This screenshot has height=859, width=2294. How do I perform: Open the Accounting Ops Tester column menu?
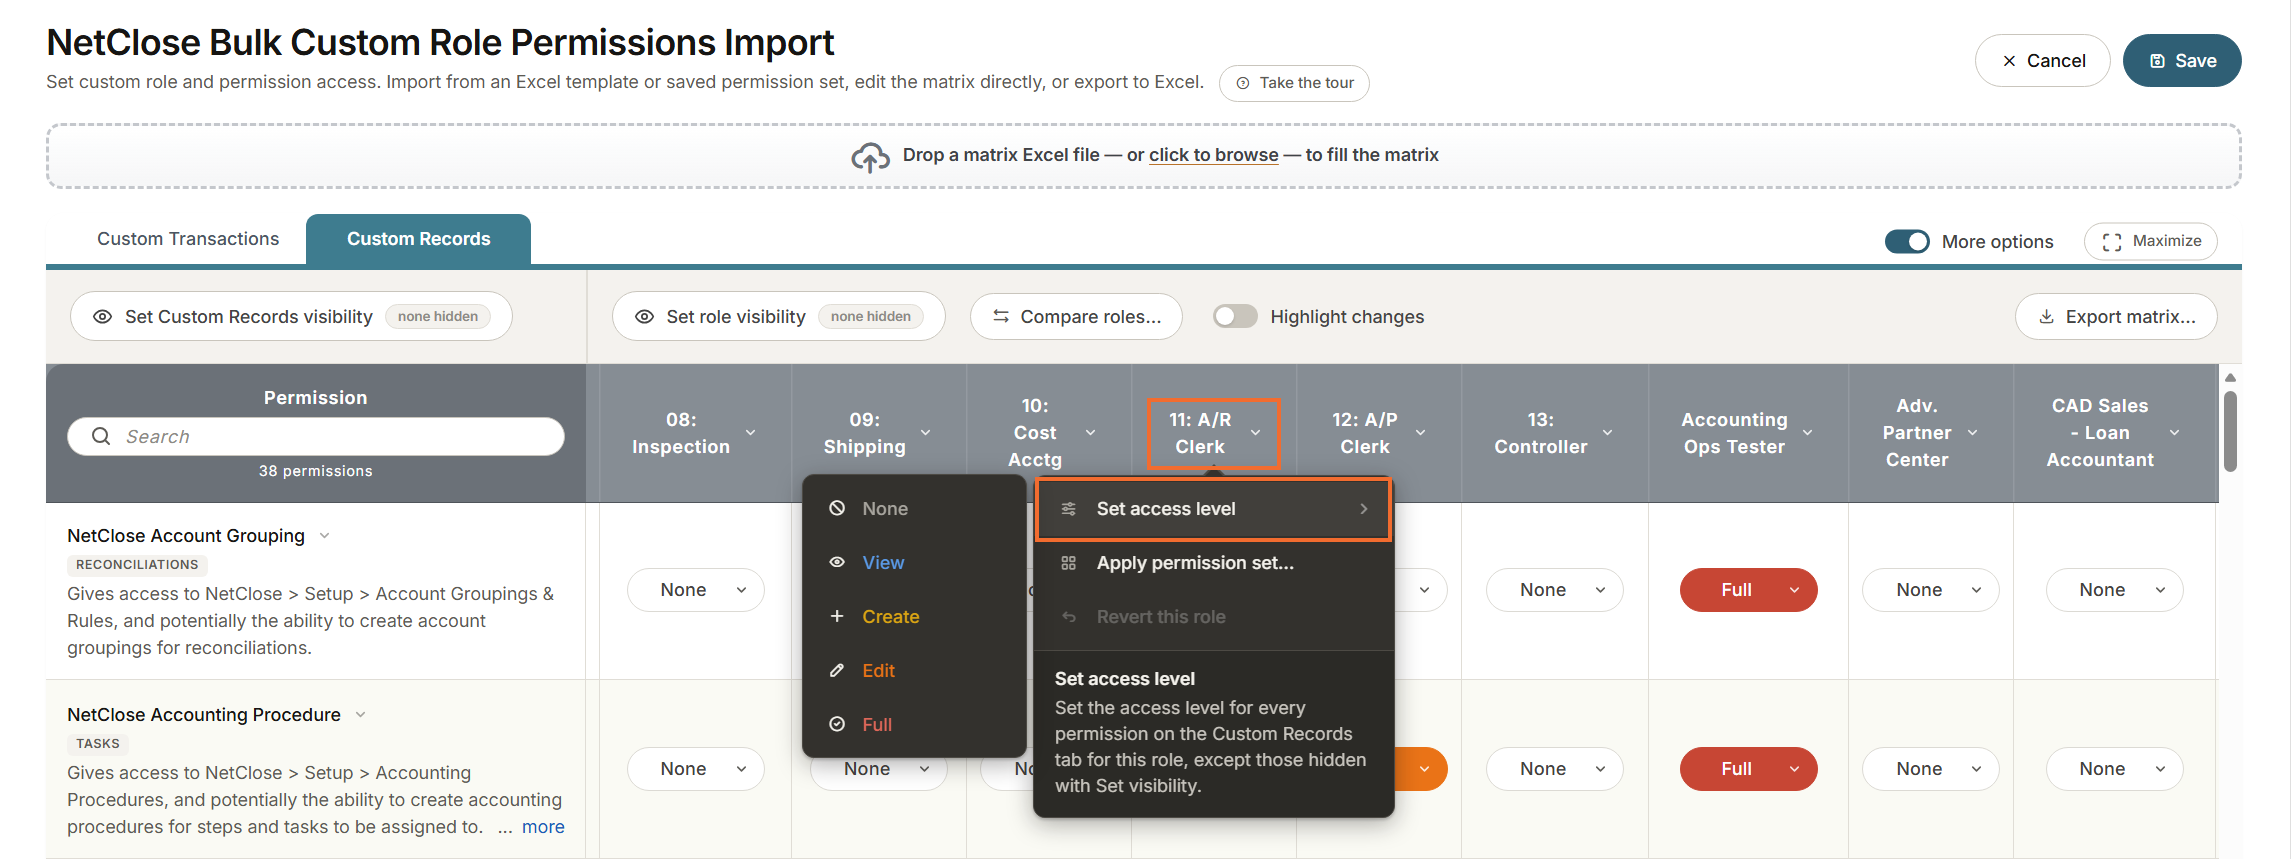[1808, 433]
